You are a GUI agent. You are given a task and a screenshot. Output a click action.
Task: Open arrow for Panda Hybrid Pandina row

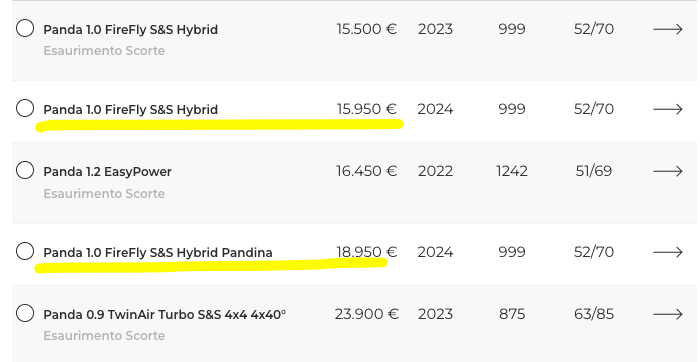pyautogui.click(x=668, y=252)
